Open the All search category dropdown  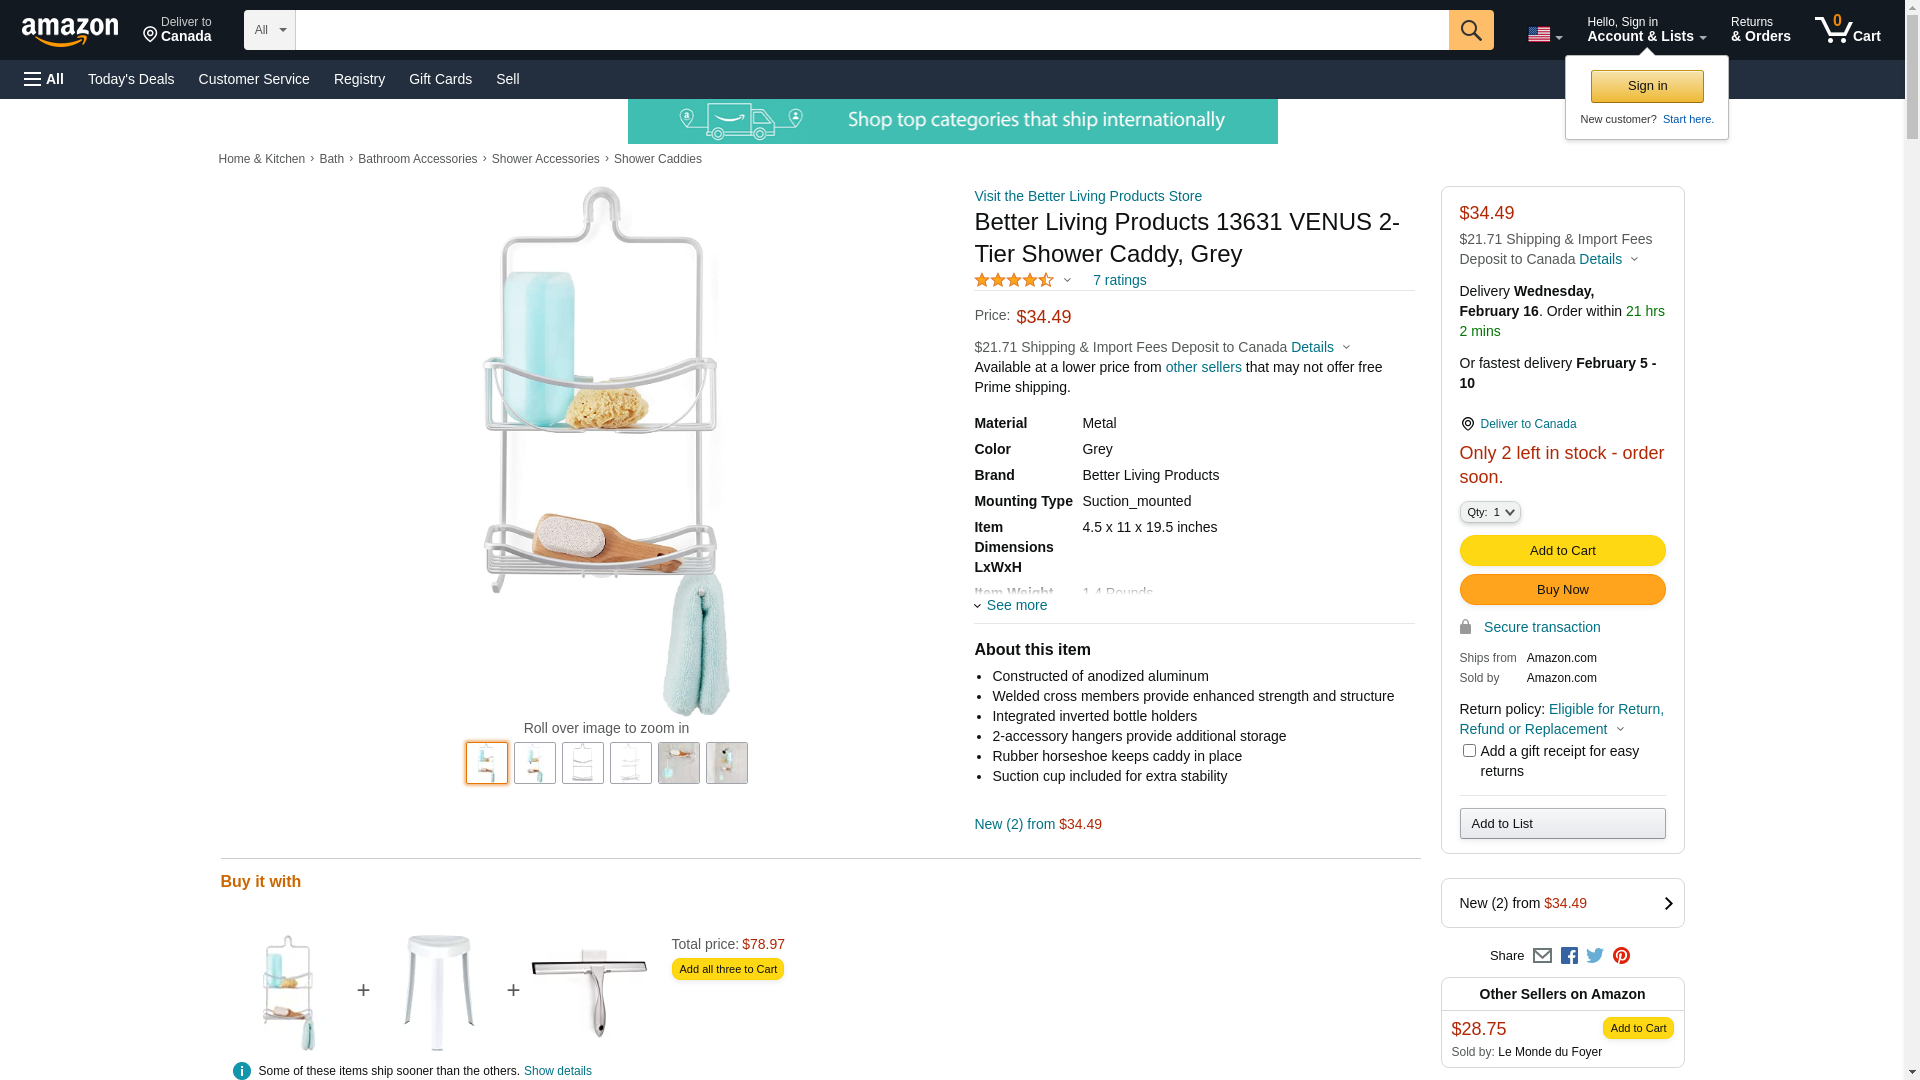click(x=269, y=30)
